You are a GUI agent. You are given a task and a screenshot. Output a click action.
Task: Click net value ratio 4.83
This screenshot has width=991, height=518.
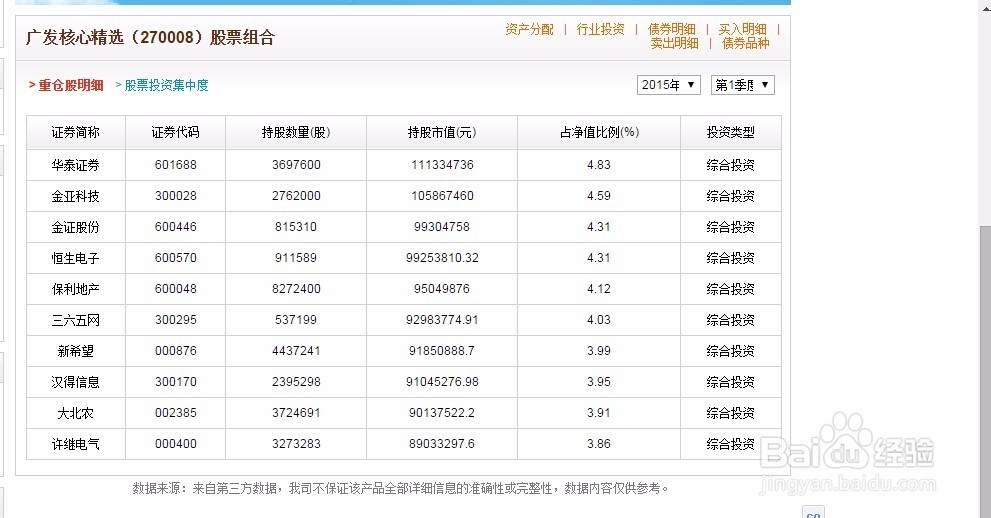599,165
